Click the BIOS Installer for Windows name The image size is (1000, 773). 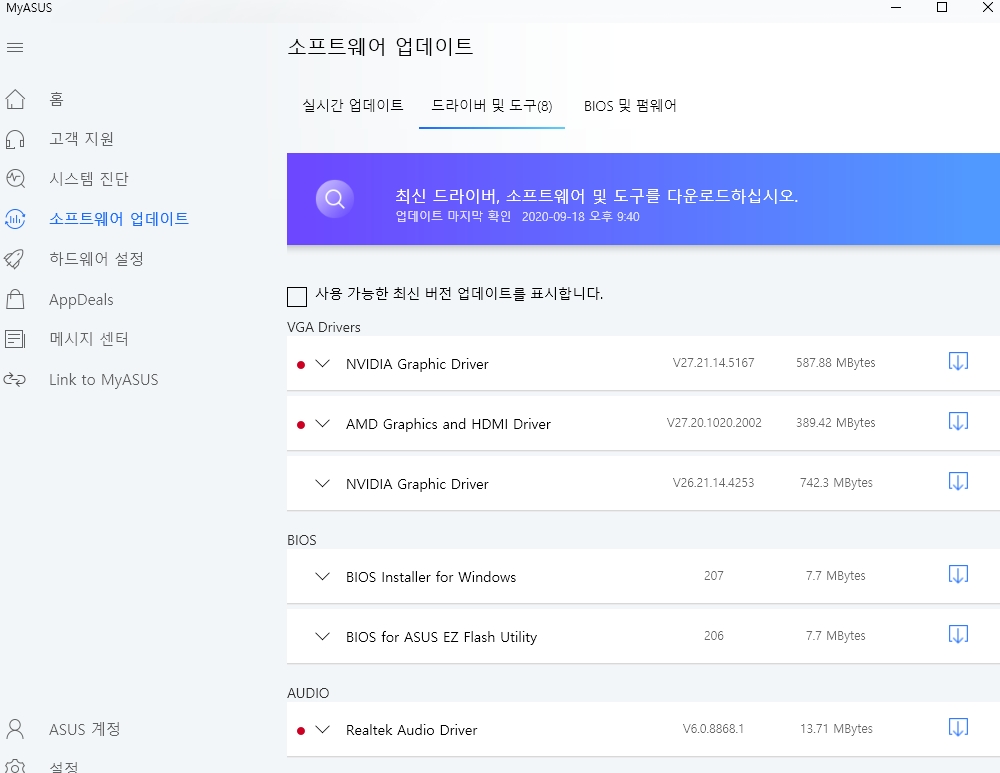point(431,577)
